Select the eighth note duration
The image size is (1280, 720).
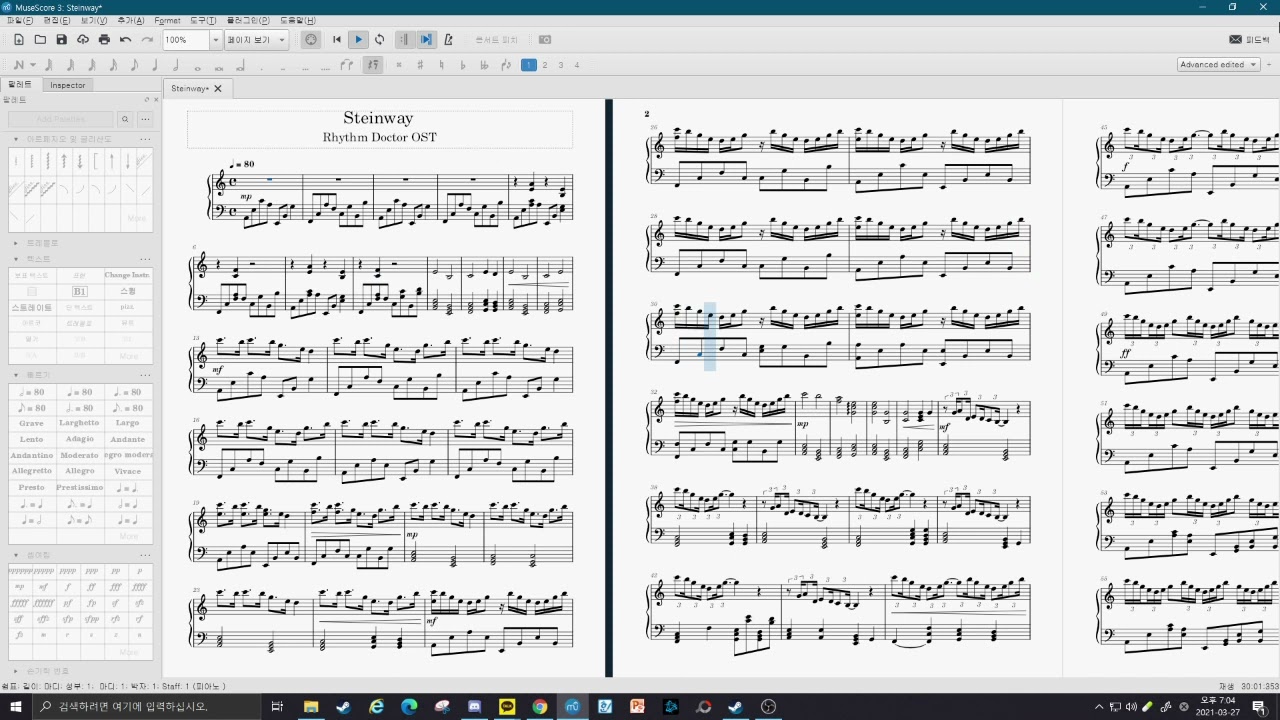pyautogui.click(x=134, y=65)
